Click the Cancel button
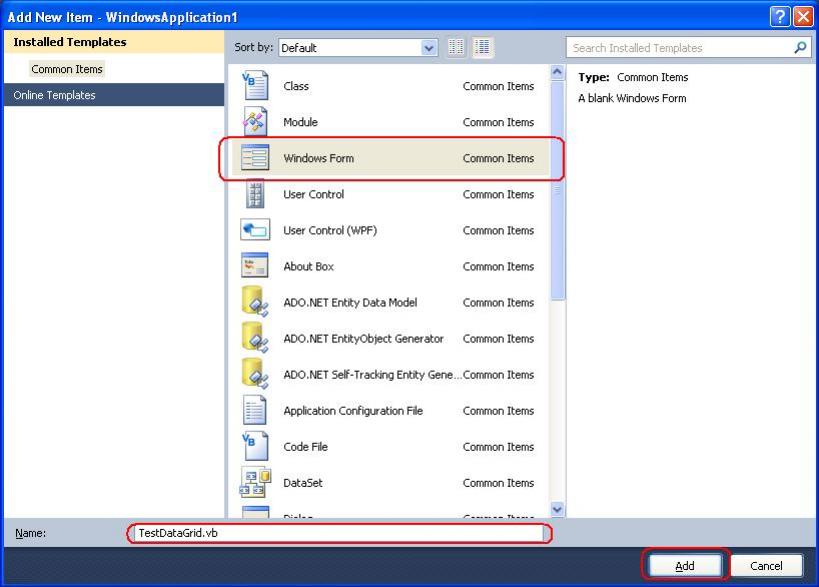The height and width of the screenshot is (587, 819). [767, 564]
